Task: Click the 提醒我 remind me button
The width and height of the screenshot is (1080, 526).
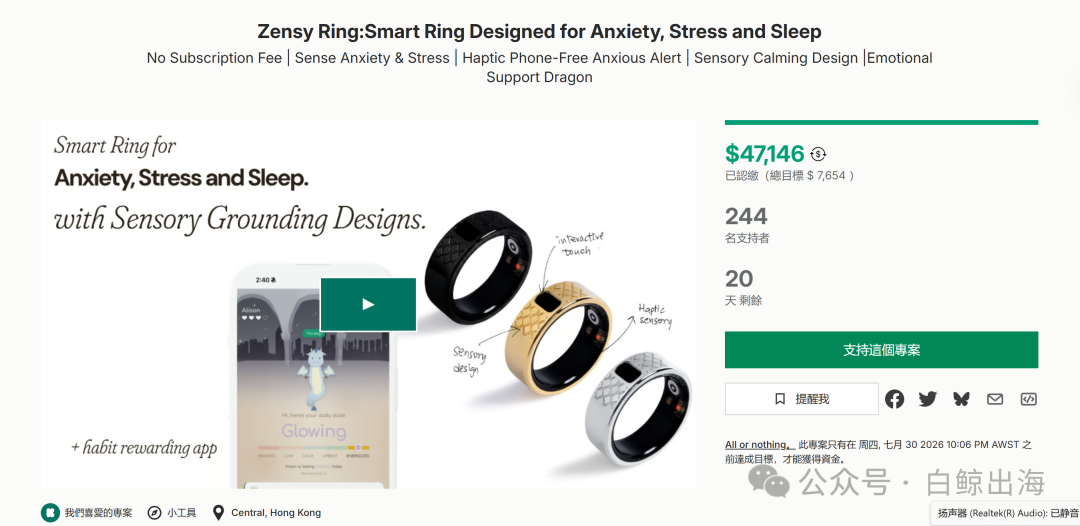Action: [x=802, y=399]
